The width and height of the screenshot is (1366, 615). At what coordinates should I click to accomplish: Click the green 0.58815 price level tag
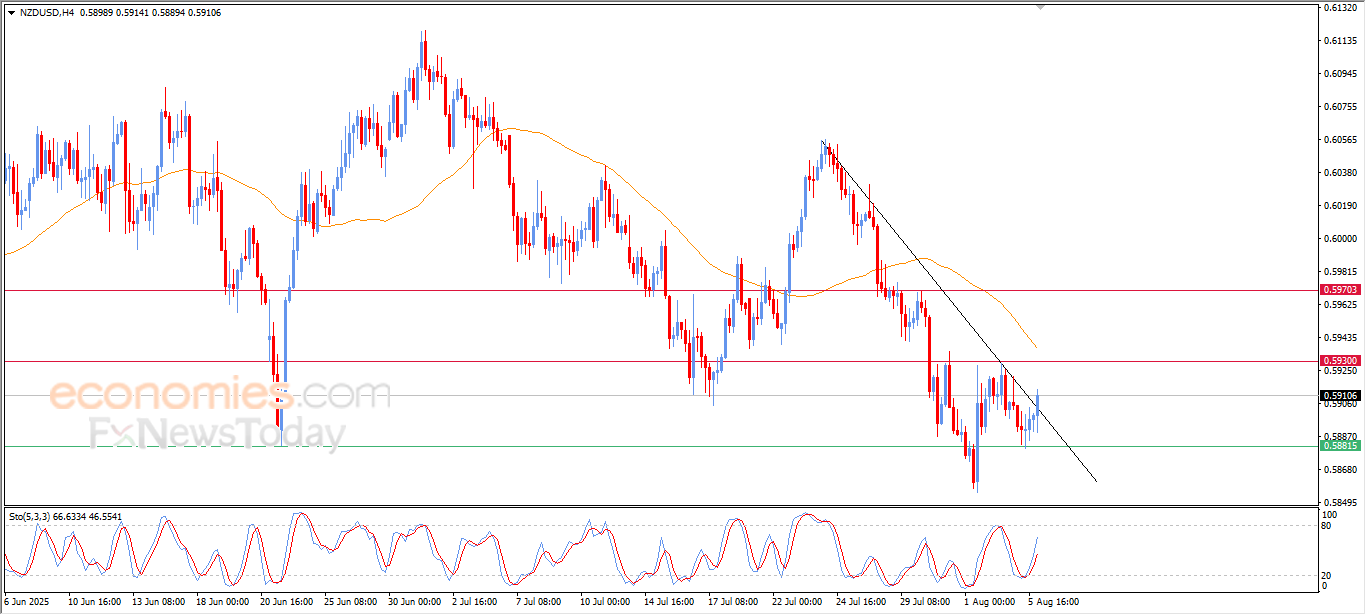pos(1340,446)
